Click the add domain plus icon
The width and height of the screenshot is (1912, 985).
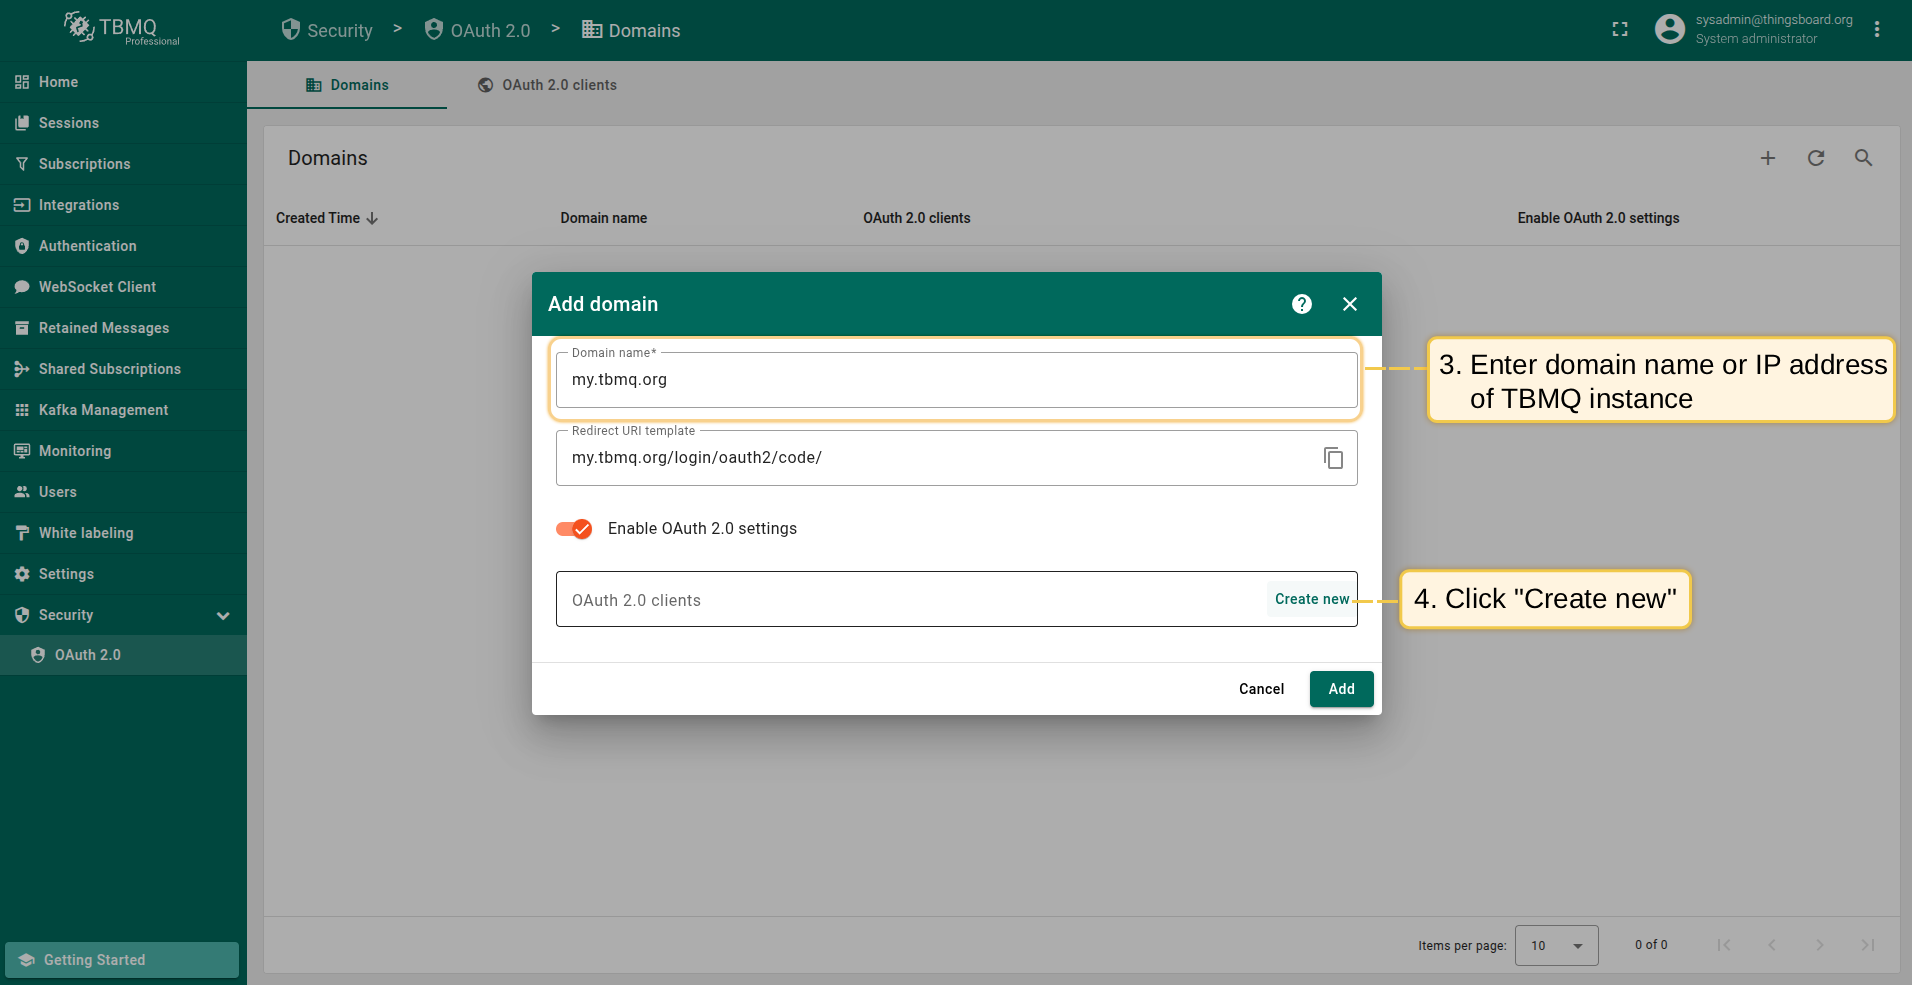pos(1767,158)
